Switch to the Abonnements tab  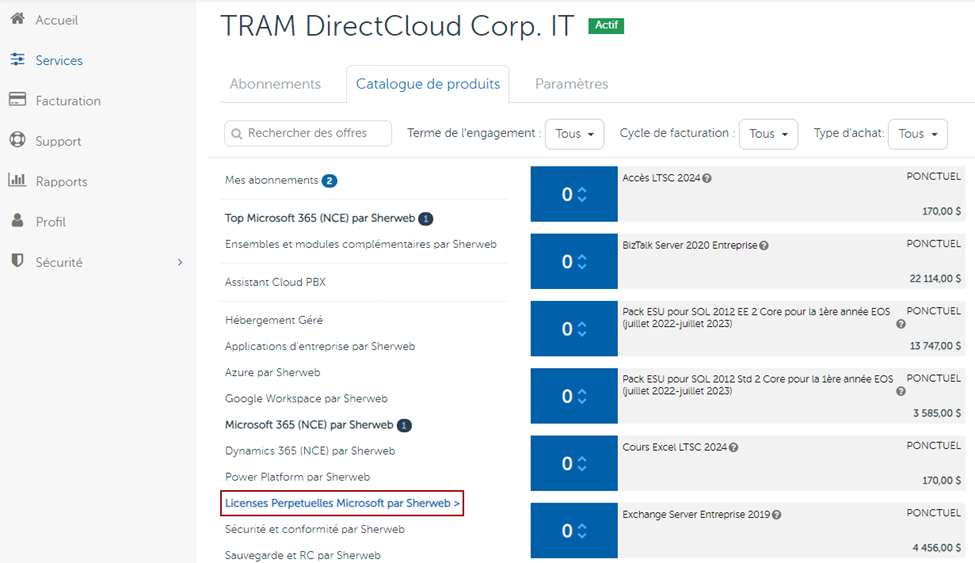pos(275,84)
